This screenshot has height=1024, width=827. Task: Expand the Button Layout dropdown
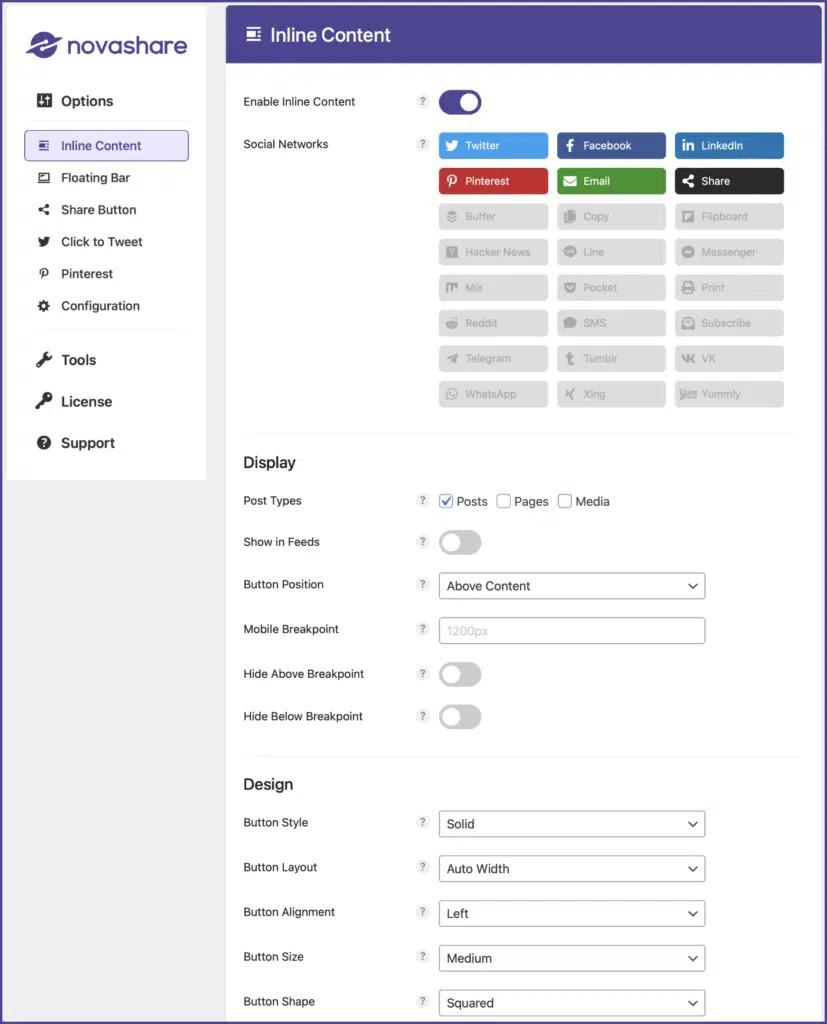pos(571,869)
